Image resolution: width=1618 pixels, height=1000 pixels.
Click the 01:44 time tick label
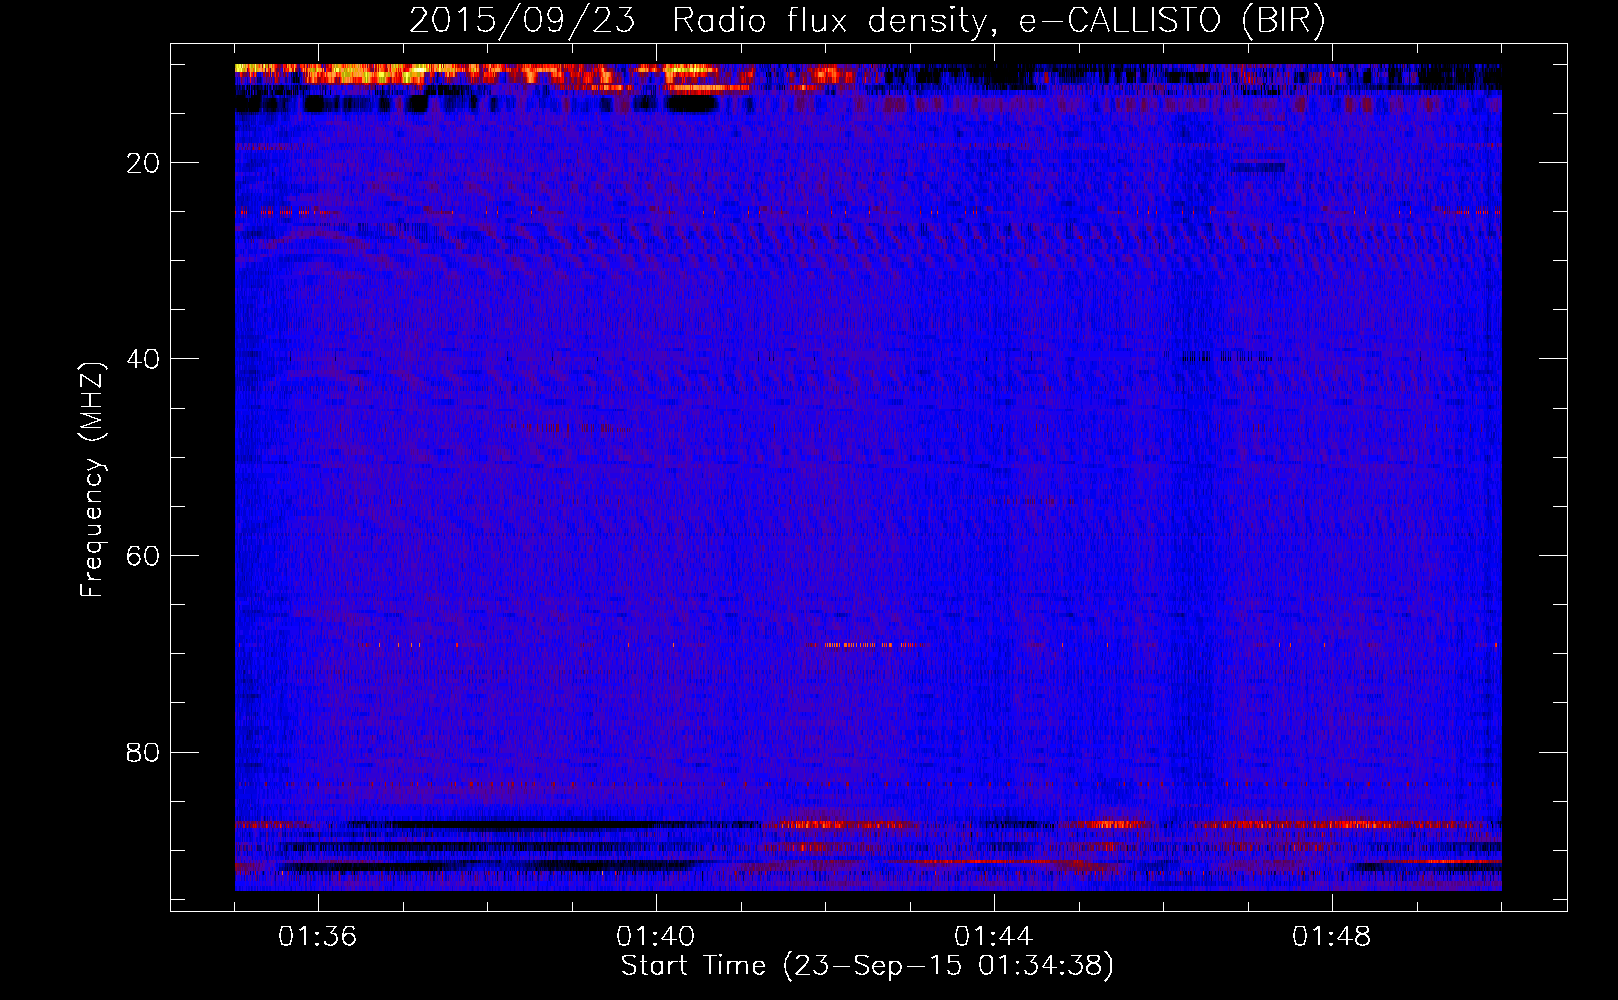pyautogui.click(x=994, y=937)
